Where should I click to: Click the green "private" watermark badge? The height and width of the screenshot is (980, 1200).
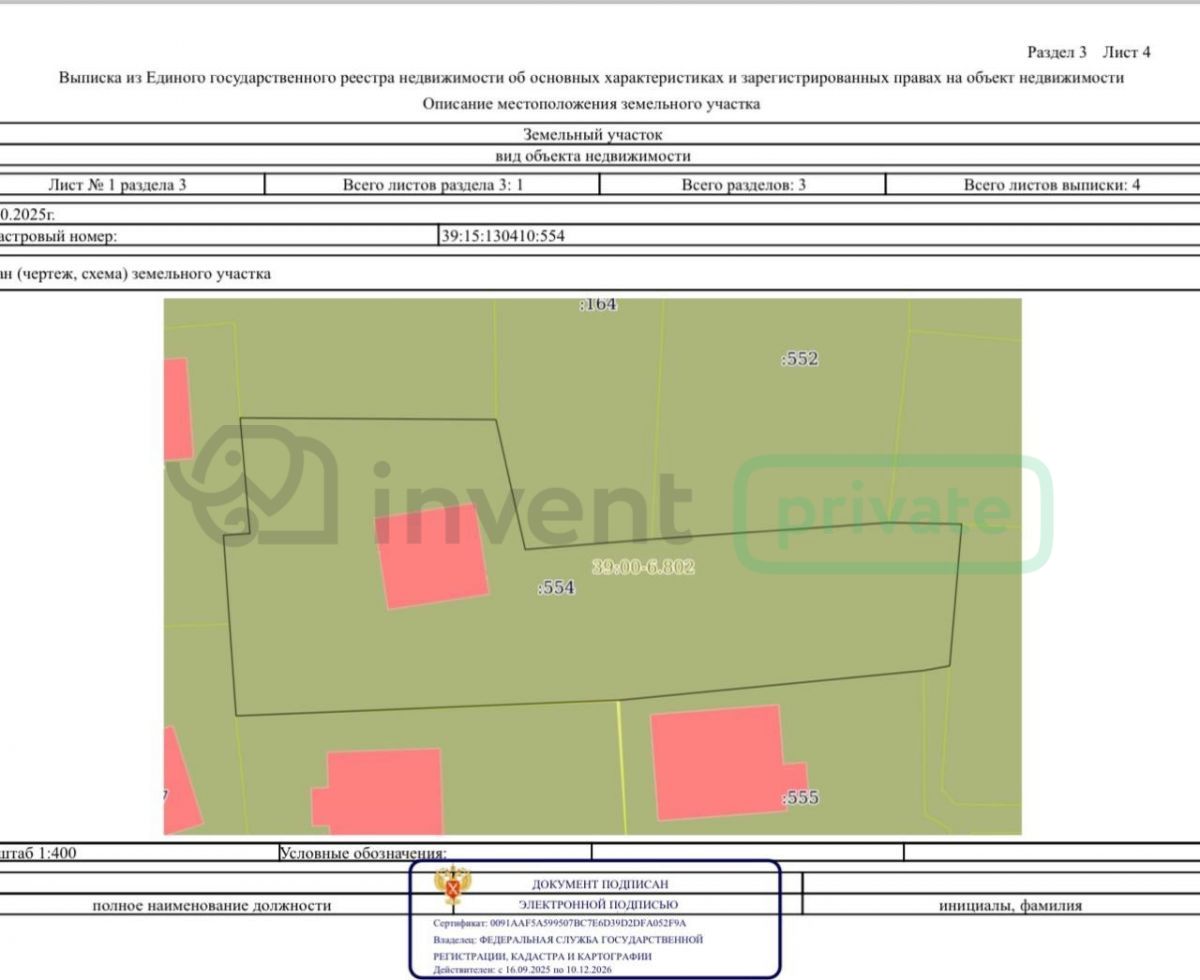pos(893,512)
